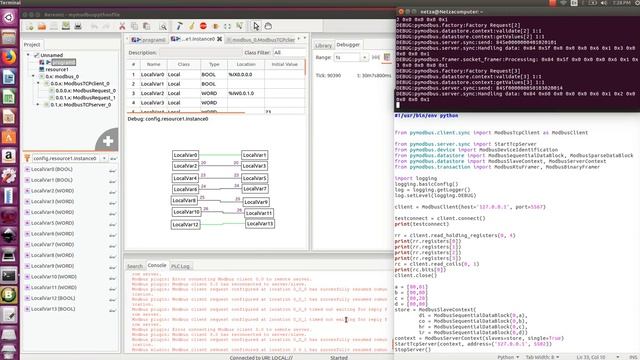Select 0.0.0.x: ModbusRequest_0 in the tree
The height and width of the screenshot is (360, 640).
85,91
